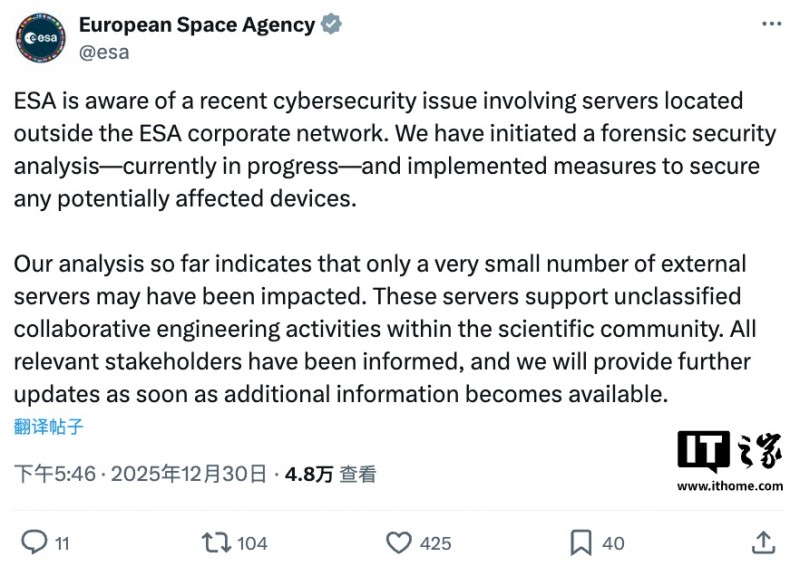Image resolution: width=800 pixels, height=576 pixels.
Task: Open the @esa handle link
Action: pyautogui.click(x=103, y=52)
